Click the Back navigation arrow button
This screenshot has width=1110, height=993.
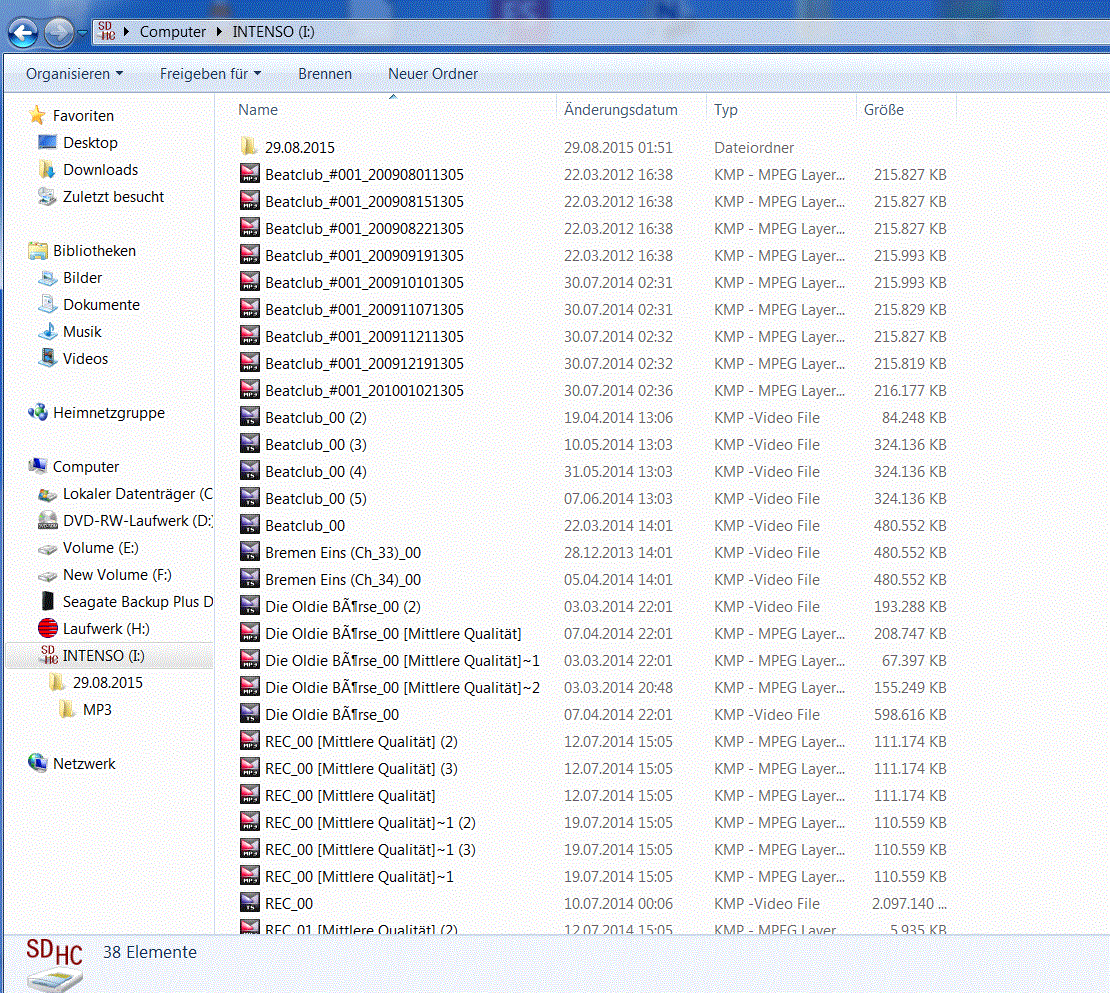pyautogui.click(x=23, y=33)
